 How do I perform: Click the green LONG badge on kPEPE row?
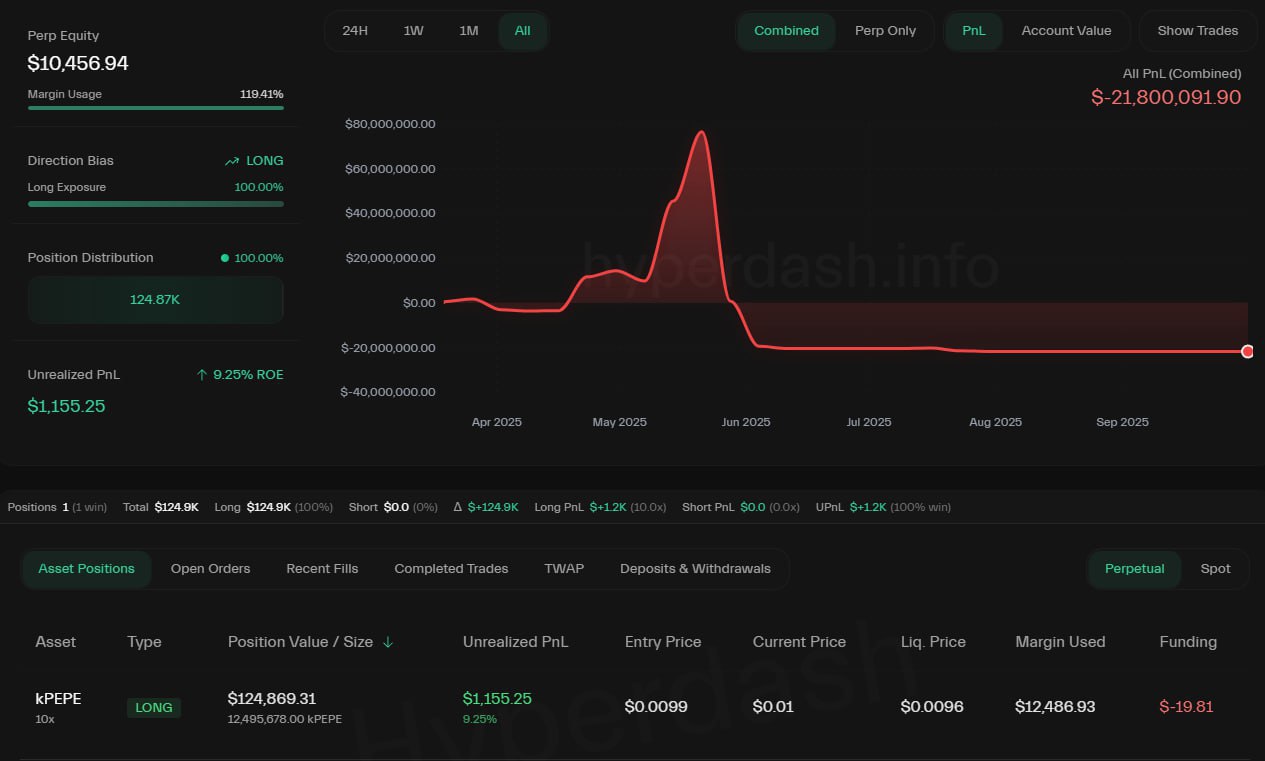click(154, 708)
